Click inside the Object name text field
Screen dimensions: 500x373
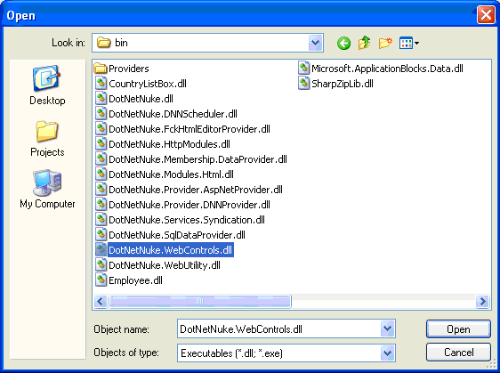click(279, 329)
